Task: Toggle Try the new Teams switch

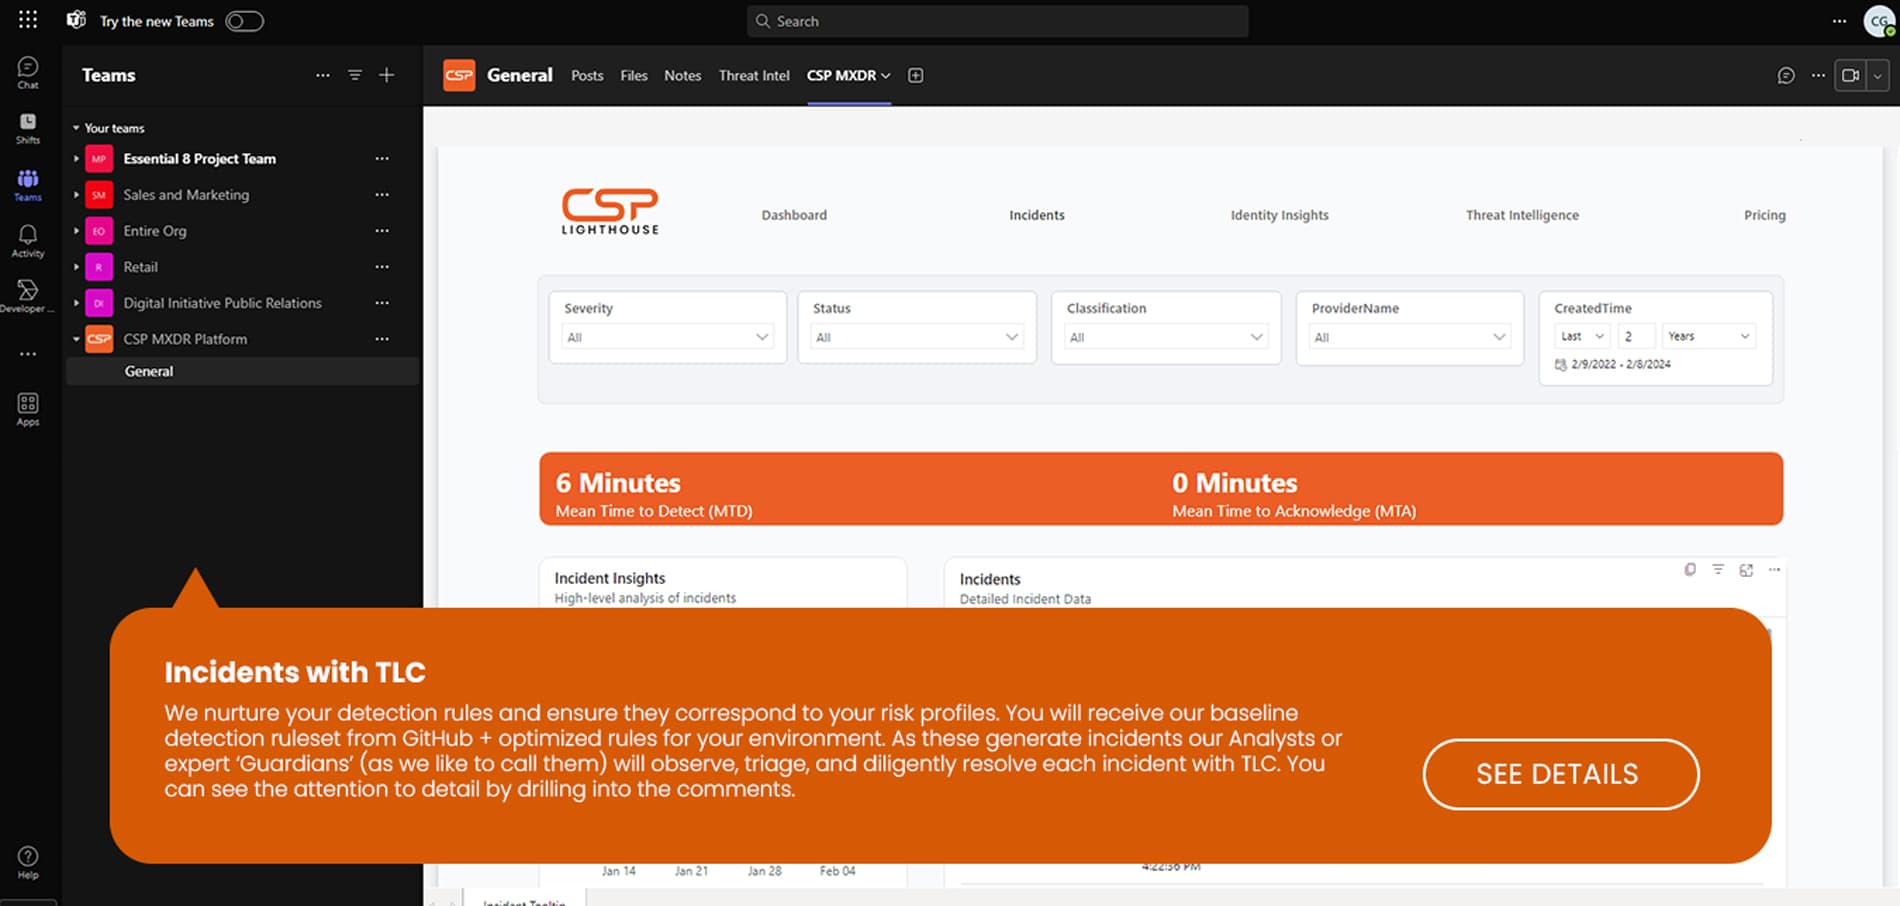Action: pos(244,21)
